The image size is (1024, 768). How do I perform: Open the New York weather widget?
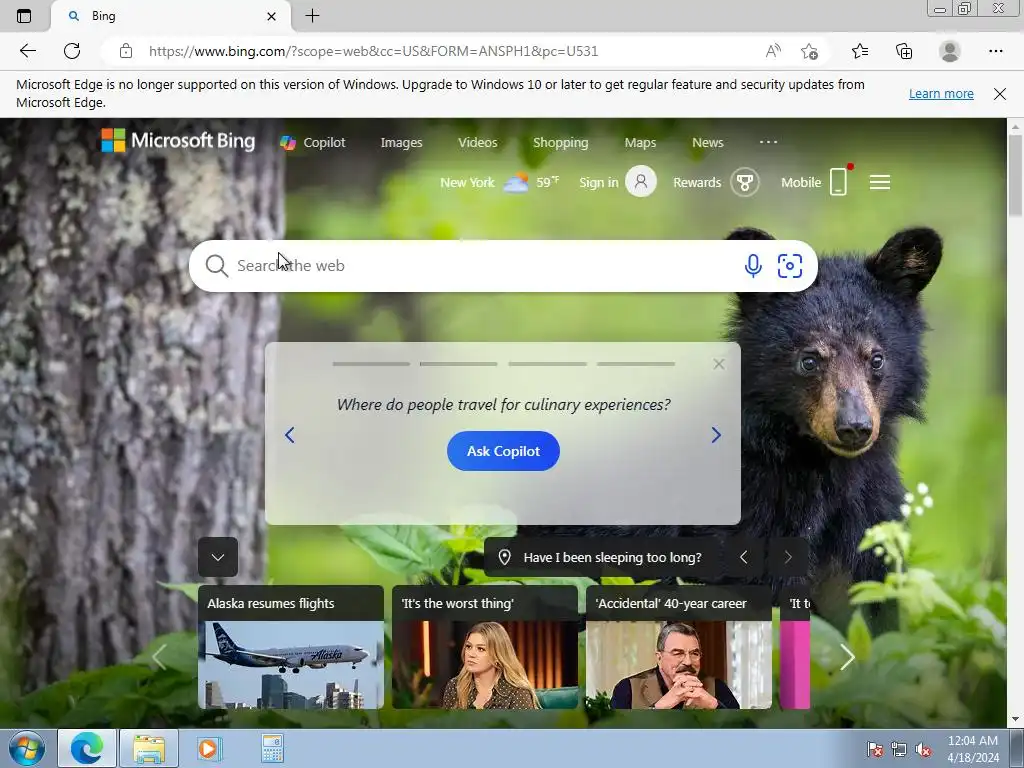click(500, 182)
